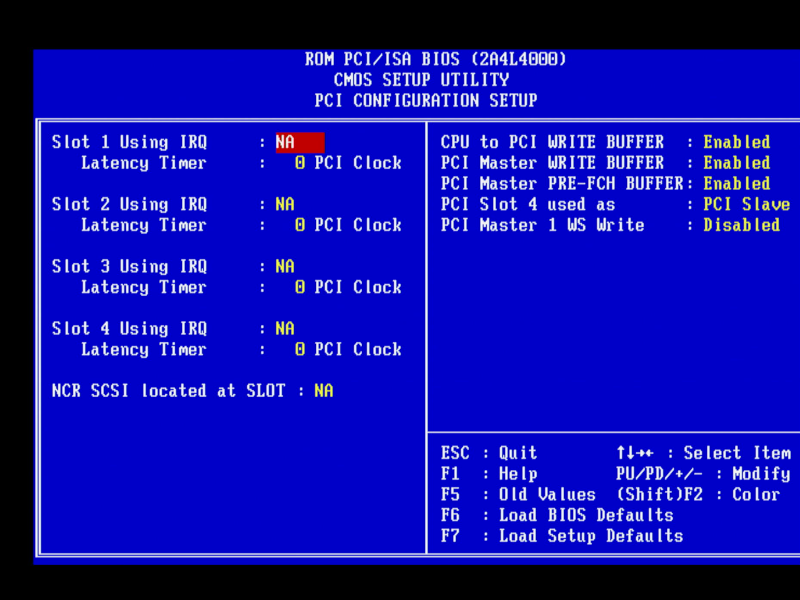Select Slot 2 Latency Timer value
The height and width of the screenshot is (600, 800).
347,225
